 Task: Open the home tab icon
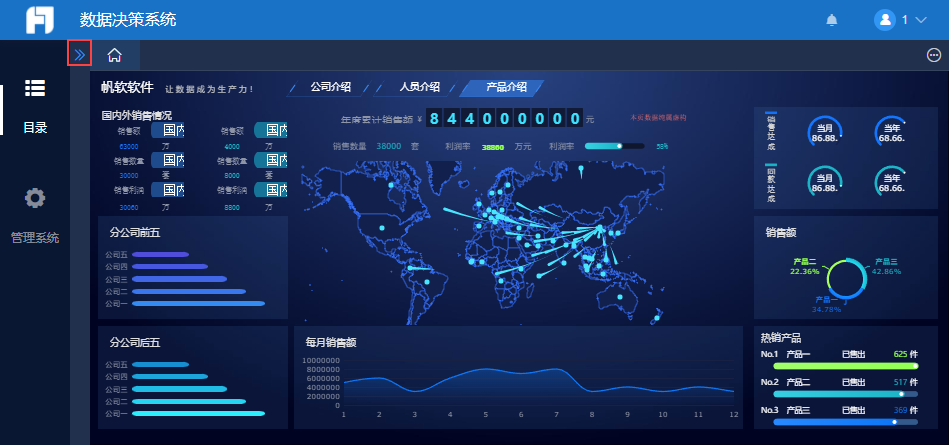point(114,56)
